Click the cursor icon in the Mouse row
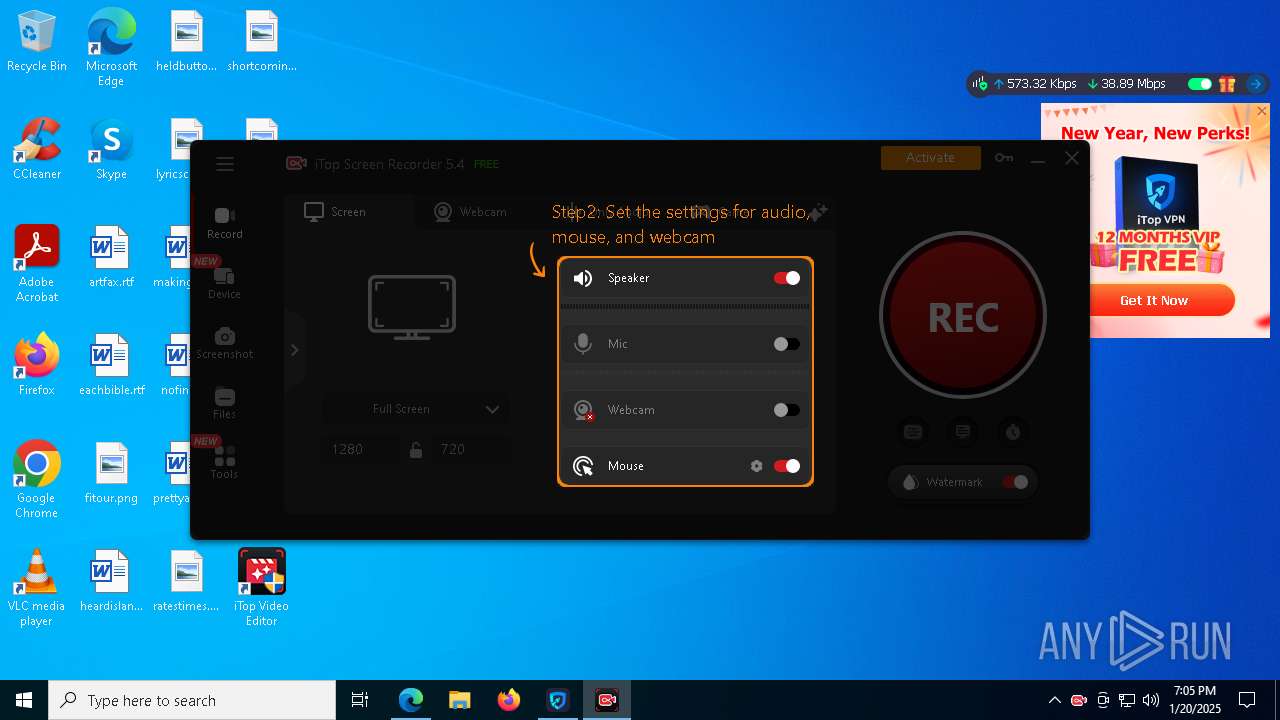The width and height of the screenshot is (1280, 720). click(583, 466)
